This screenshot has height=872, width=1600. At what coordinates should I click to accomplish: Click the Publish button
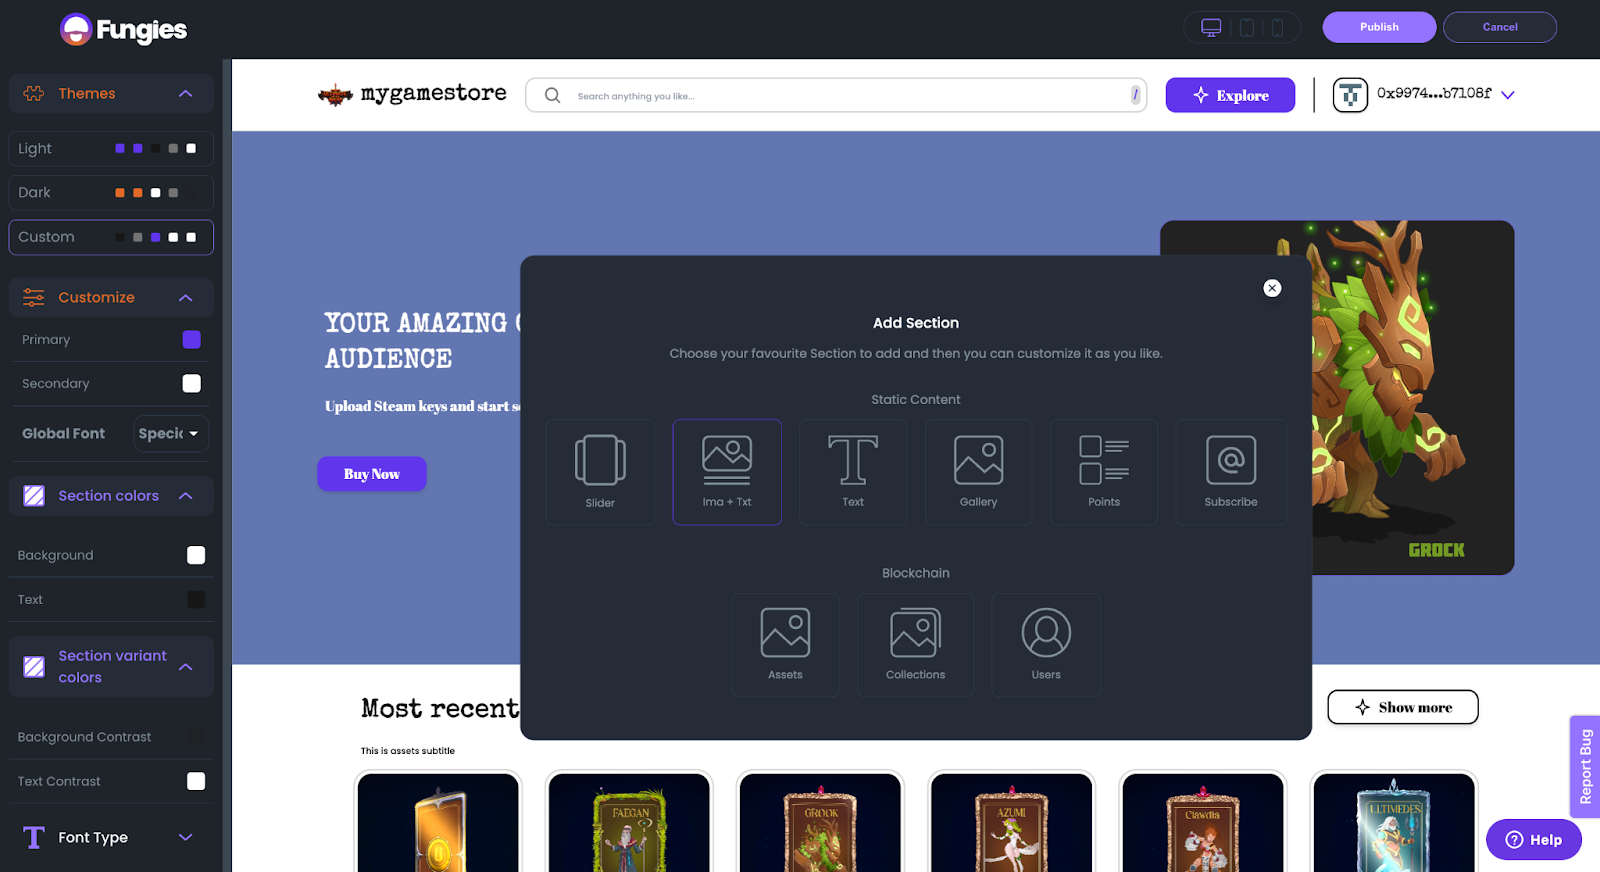click(1378, 27)
